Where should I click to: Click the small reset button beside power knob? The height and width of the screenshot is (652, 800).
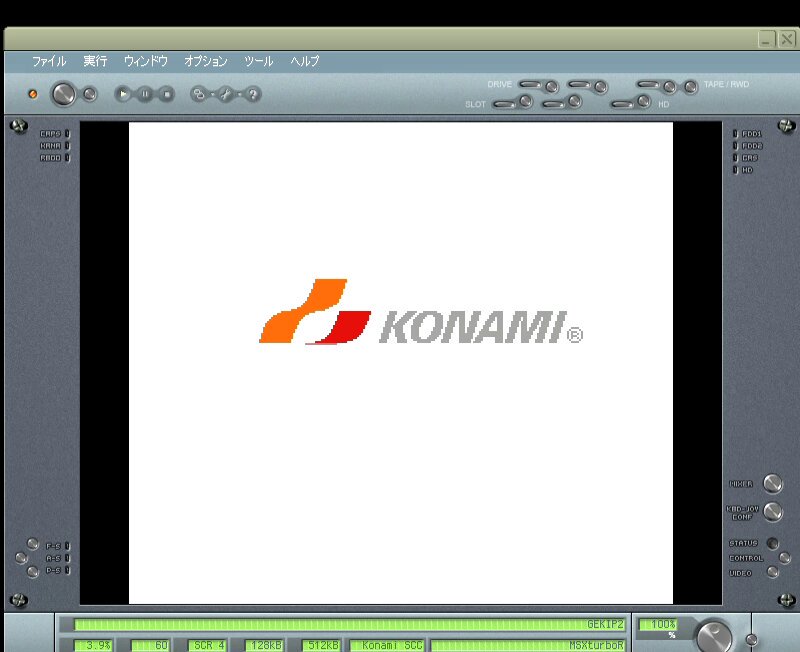pyautogui.click(x=90, y=94)
